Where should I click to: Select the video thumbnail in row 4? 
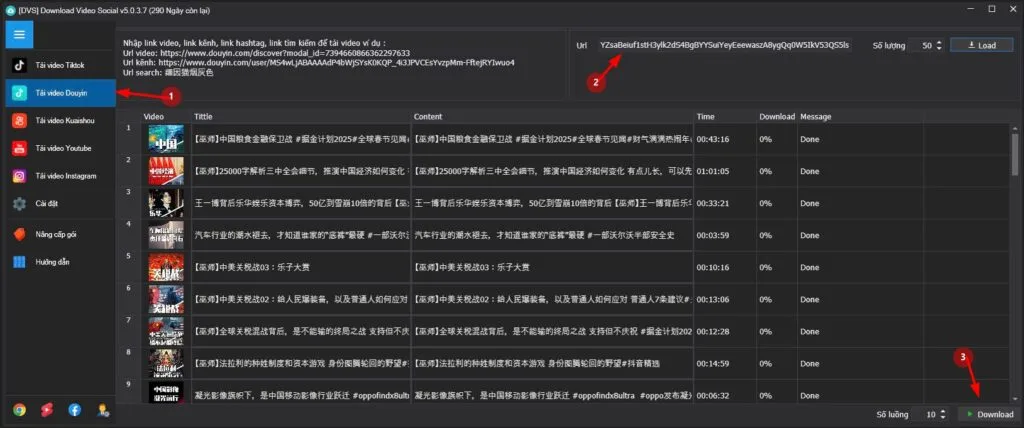pos(166,235)
